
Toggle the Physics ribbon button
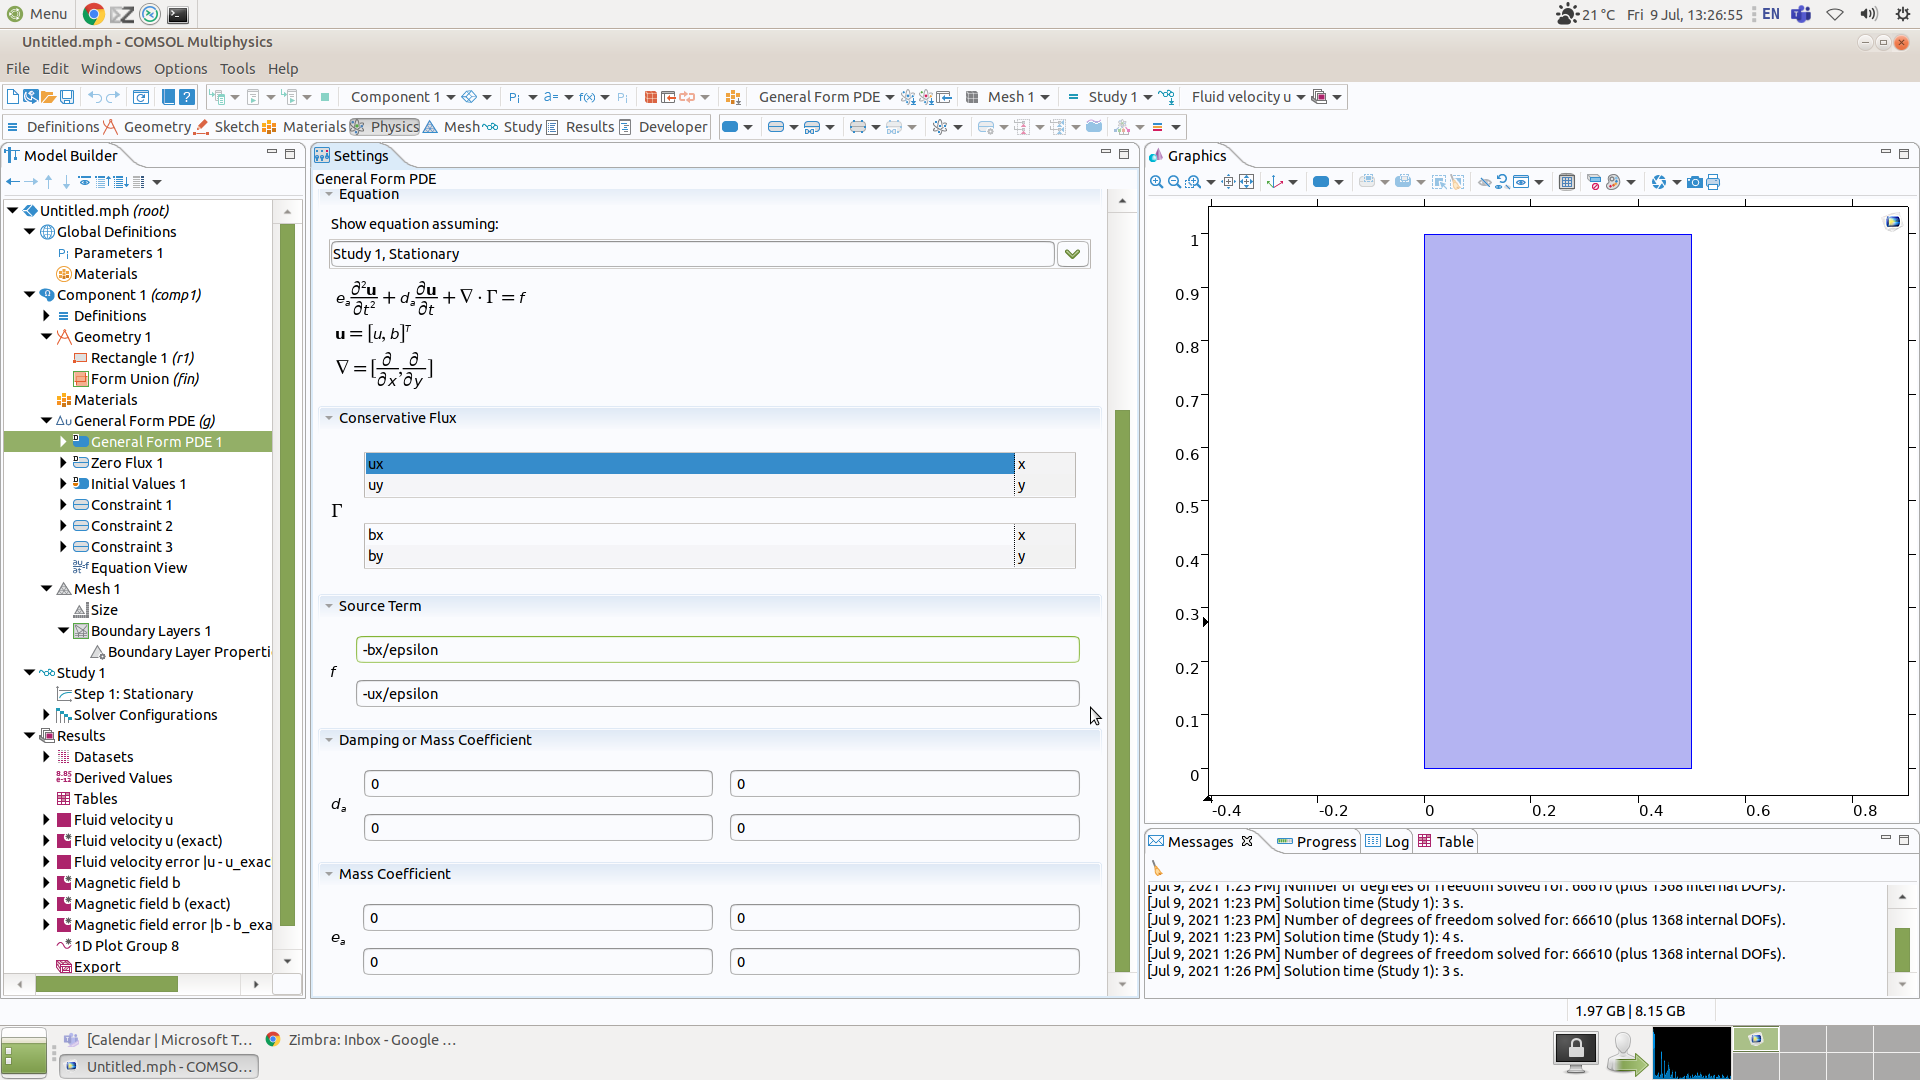tap(384, 127)
